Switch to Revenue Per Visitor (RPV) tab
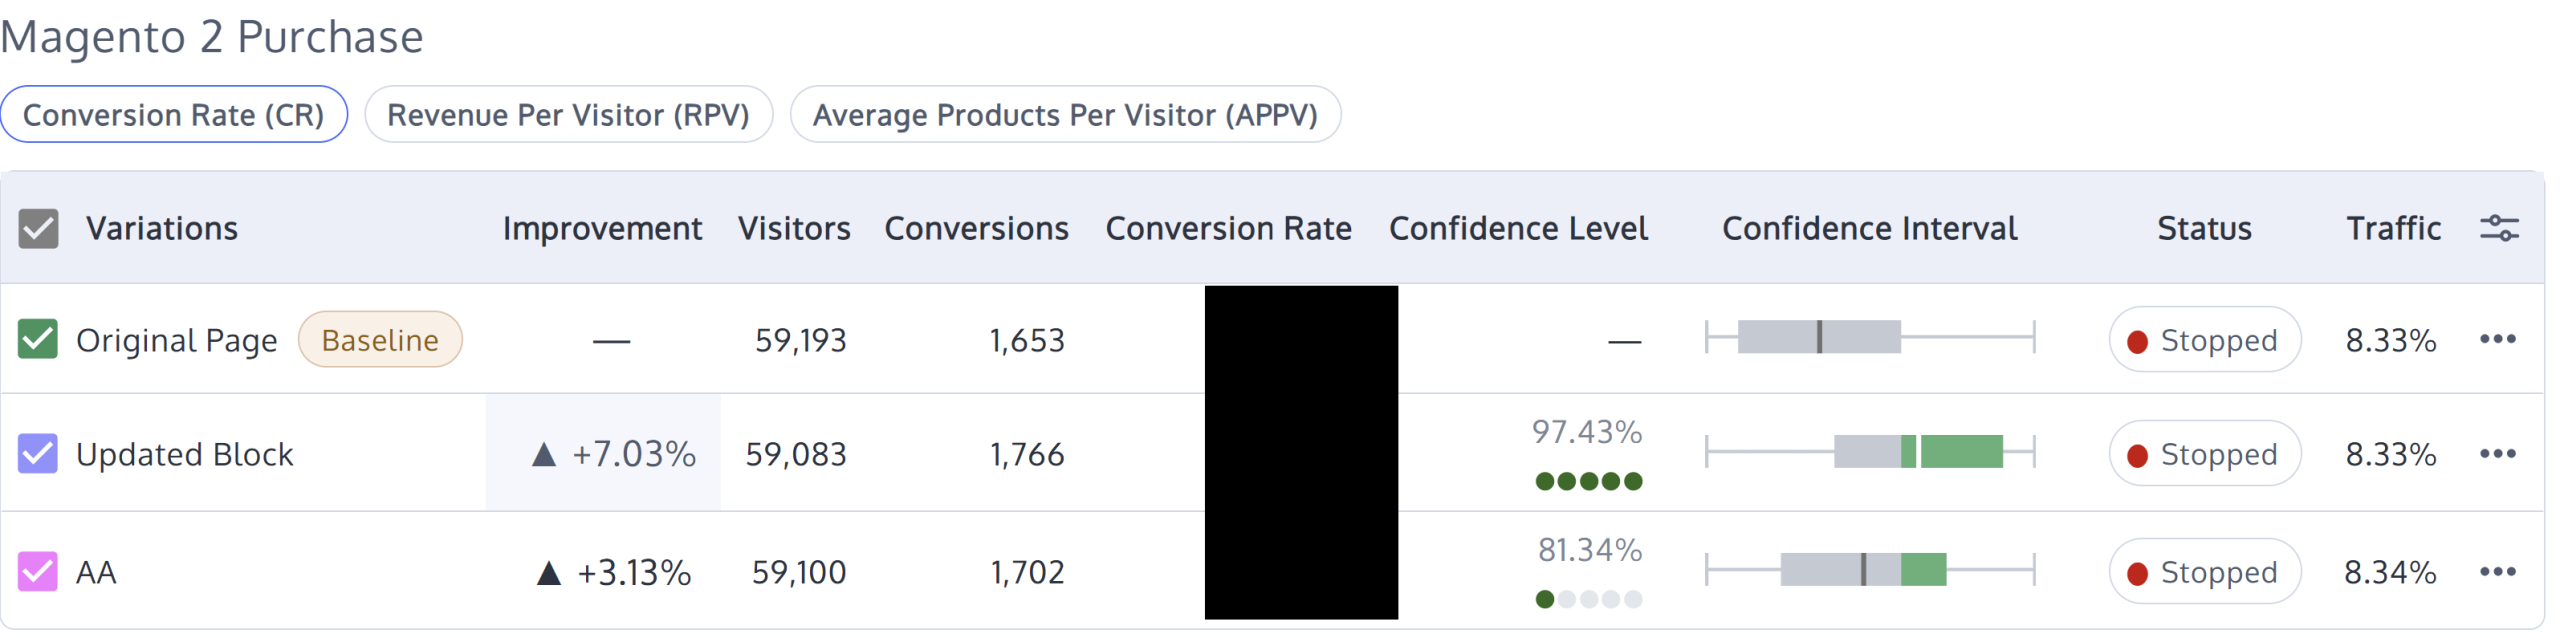The image size is (2560, 638). click(568, 115)
